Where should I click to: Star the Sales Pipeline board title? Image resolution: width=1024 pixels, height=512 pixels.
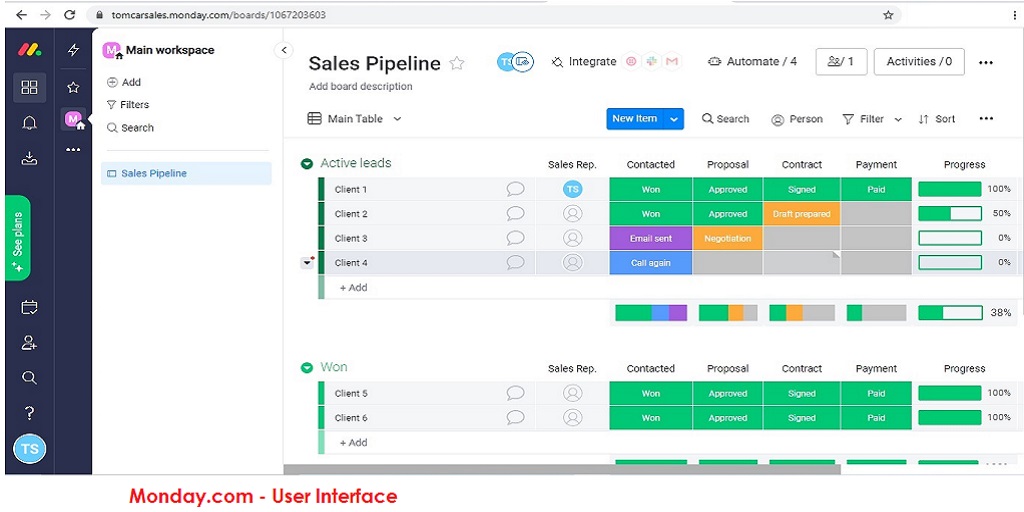[457, 63]
